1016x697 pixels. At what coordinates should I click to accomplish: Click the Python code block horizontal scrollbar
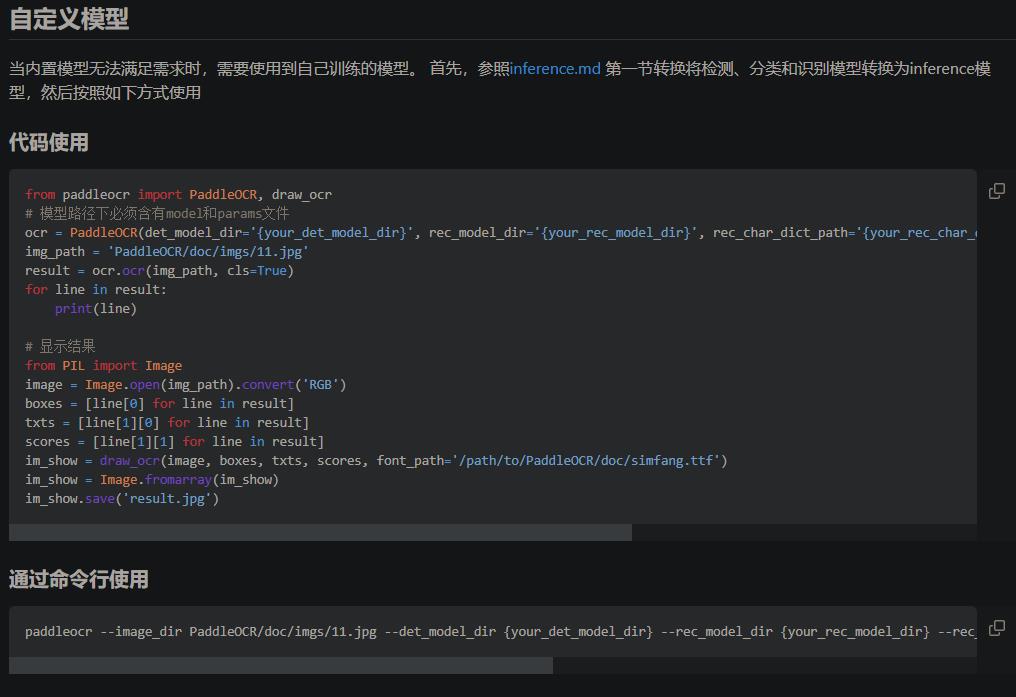pos(321,532)
